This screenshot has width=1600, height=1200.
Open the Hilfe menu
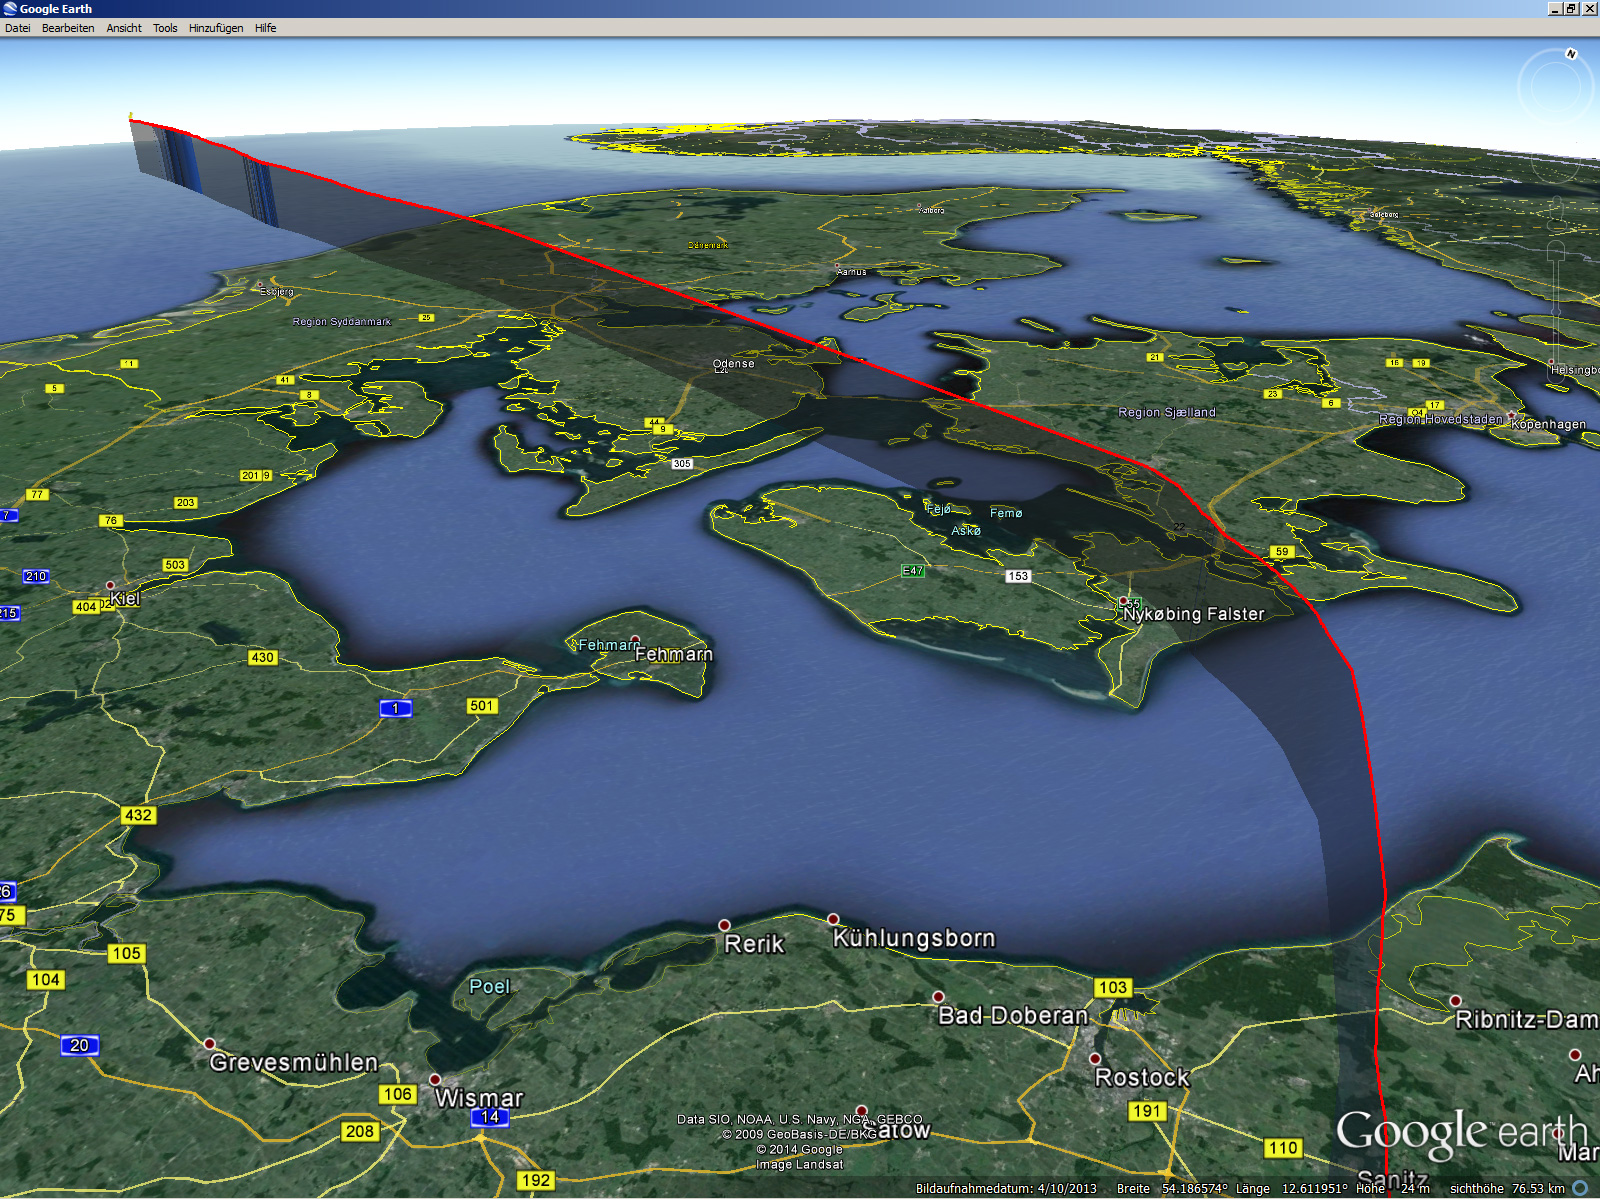[x=265, y=28]
